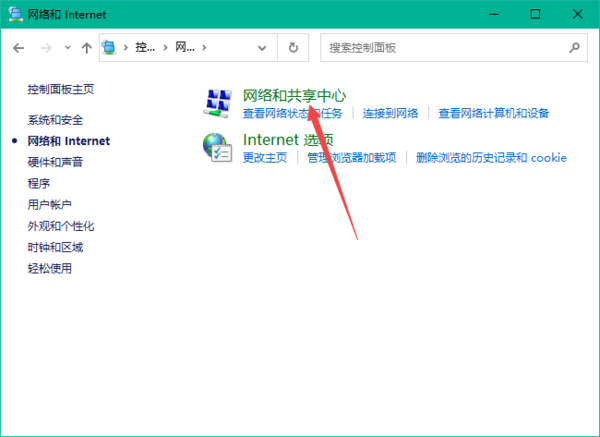Open 网络和共享中心 heading link
Image resolution: width=600 pixels, height=437 pixels.
(294, 95)
